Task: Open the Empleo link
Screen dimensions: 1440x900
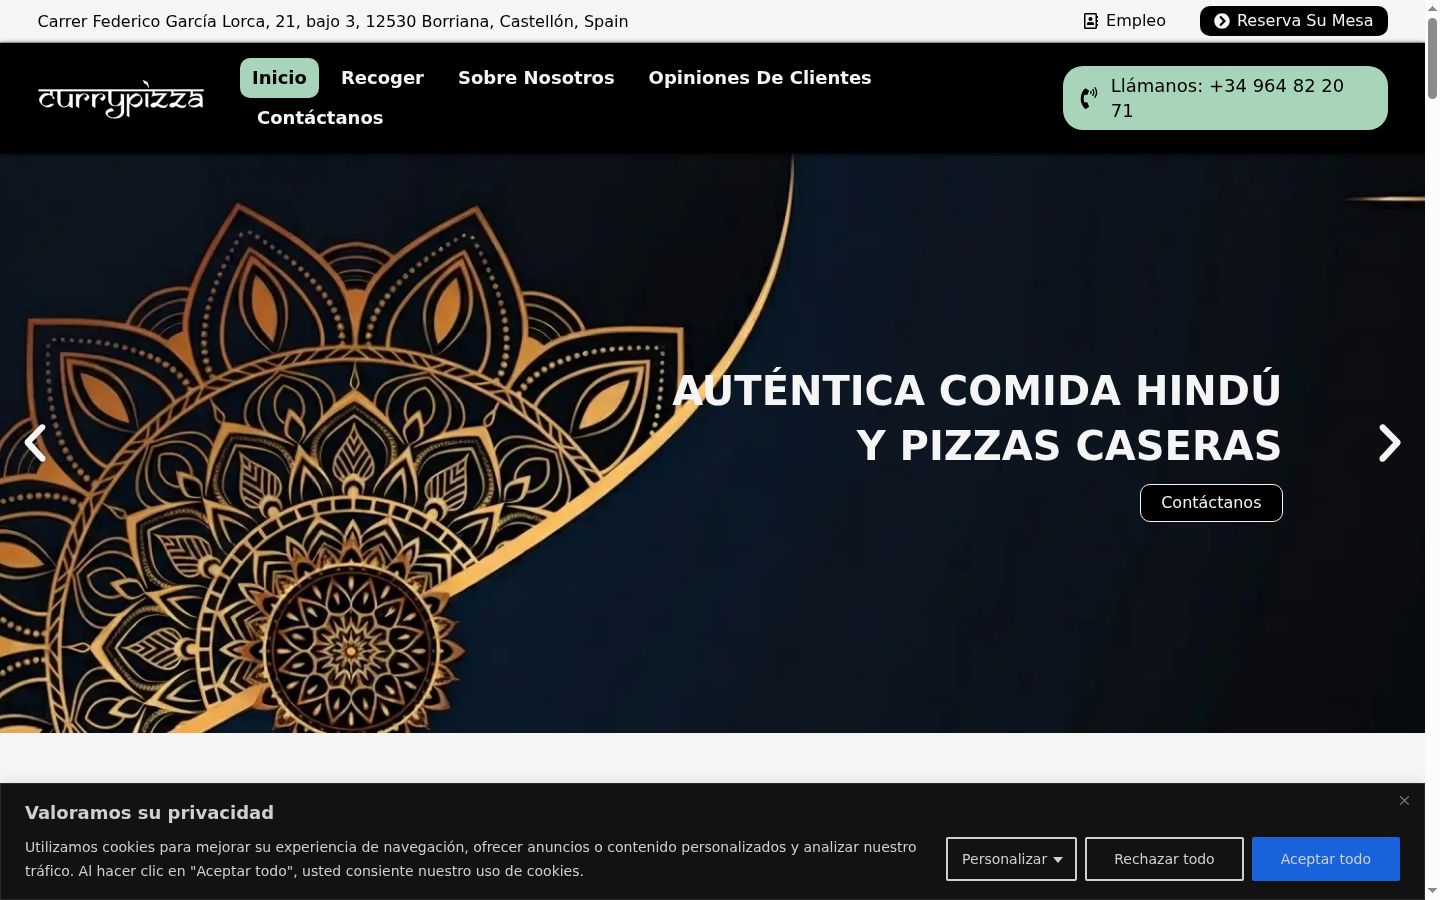Action: click(x=1125, y=20)
